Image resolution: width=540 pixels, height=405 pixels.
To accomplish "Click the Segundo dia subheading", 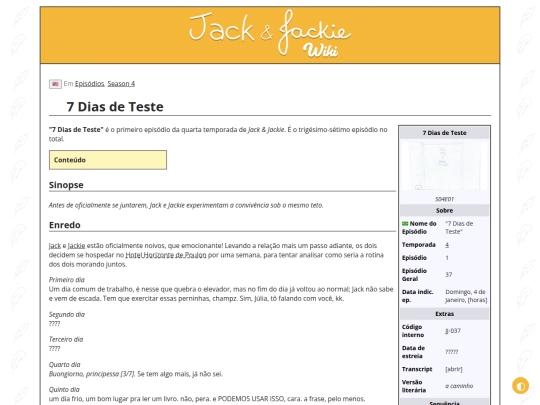I will point(67,314).
